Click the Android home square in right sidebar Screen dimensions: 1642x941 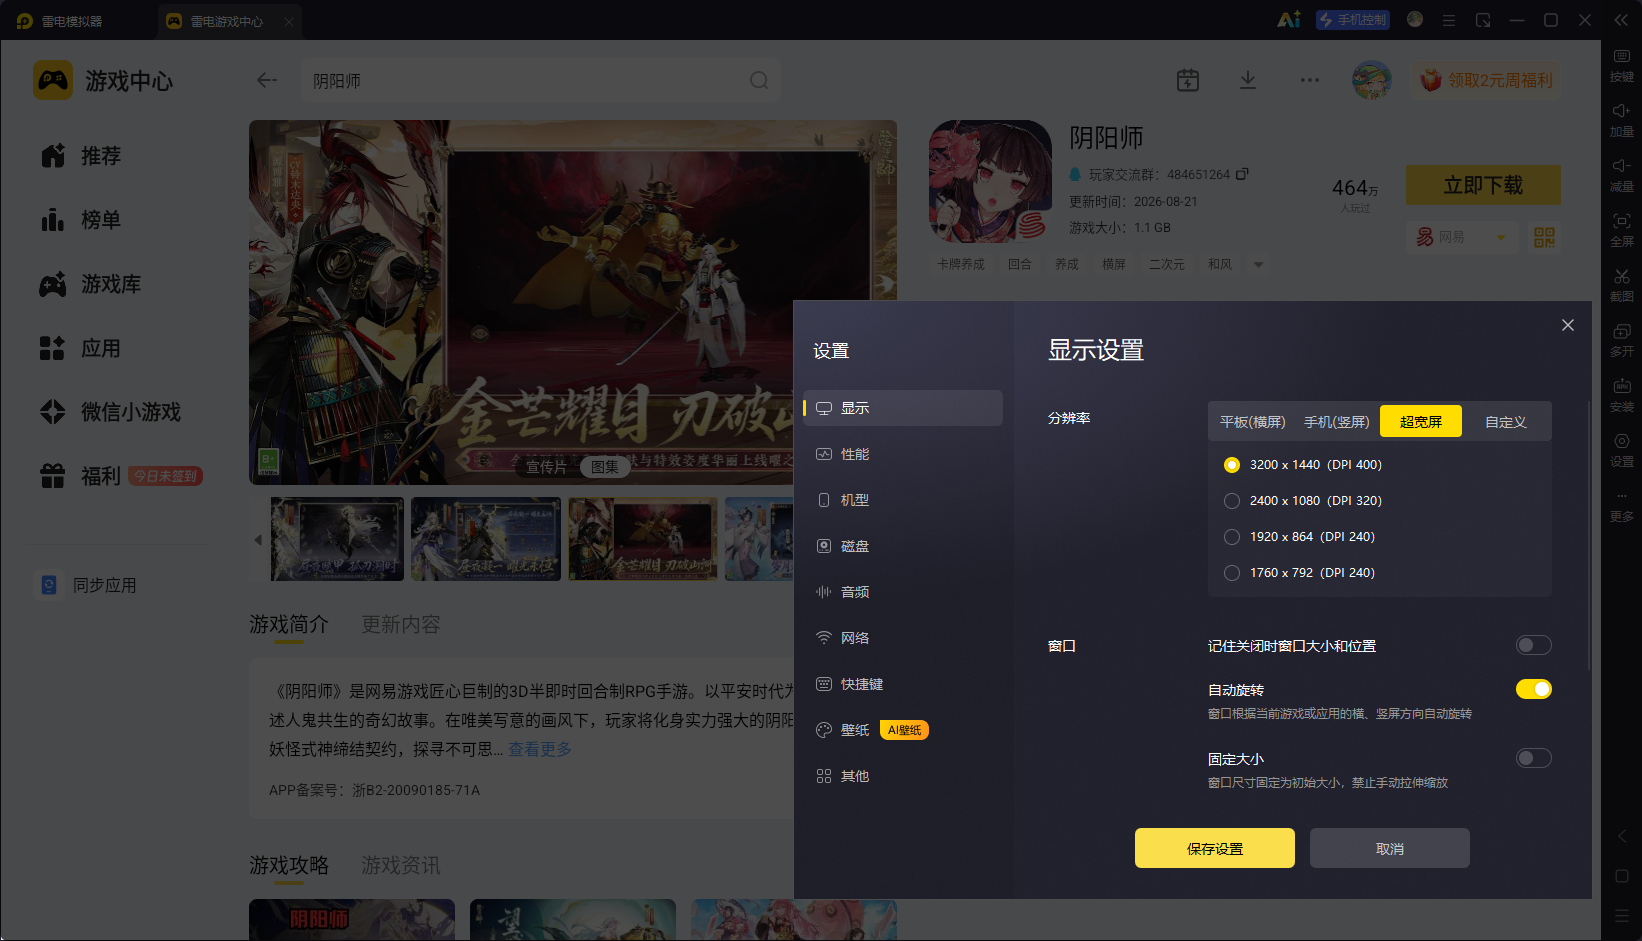coord(1622,876)
